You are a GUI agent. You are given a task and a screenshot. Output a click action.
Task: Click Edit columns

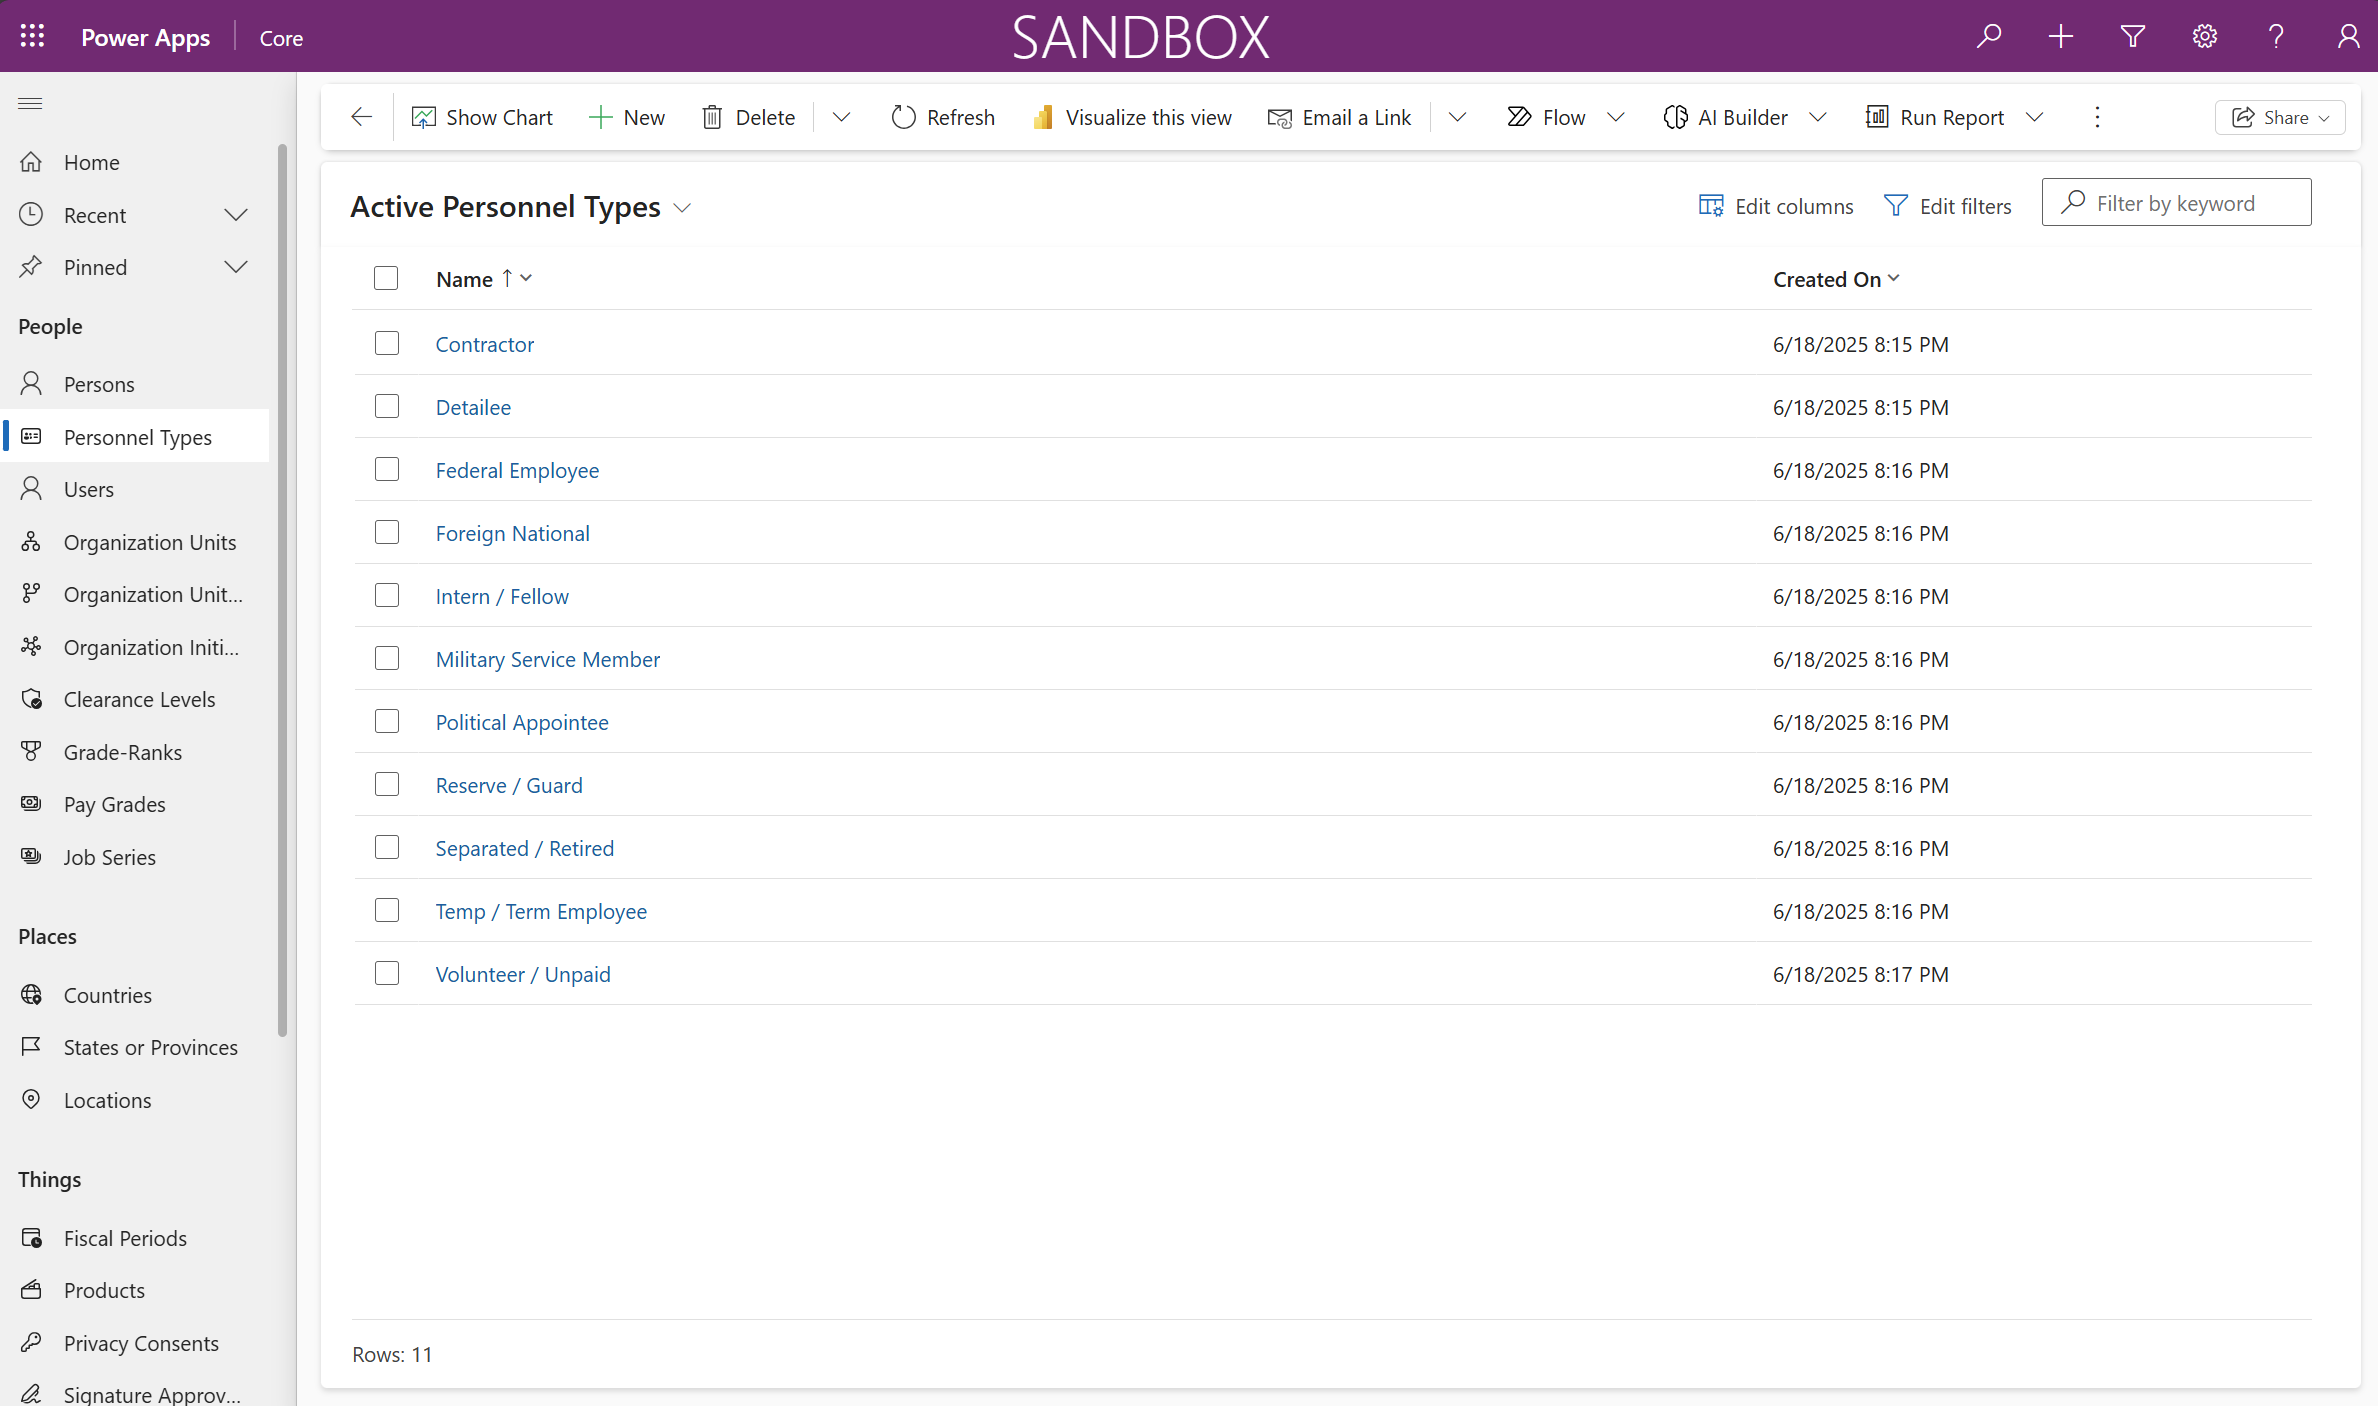click(x=1776, y=206)
